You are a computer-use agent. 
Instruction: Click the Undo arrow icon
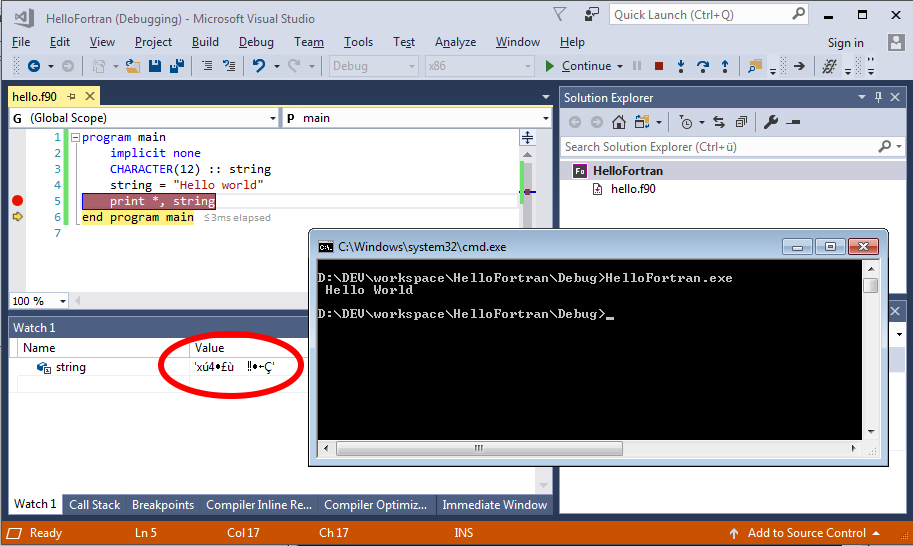(259, 66)
